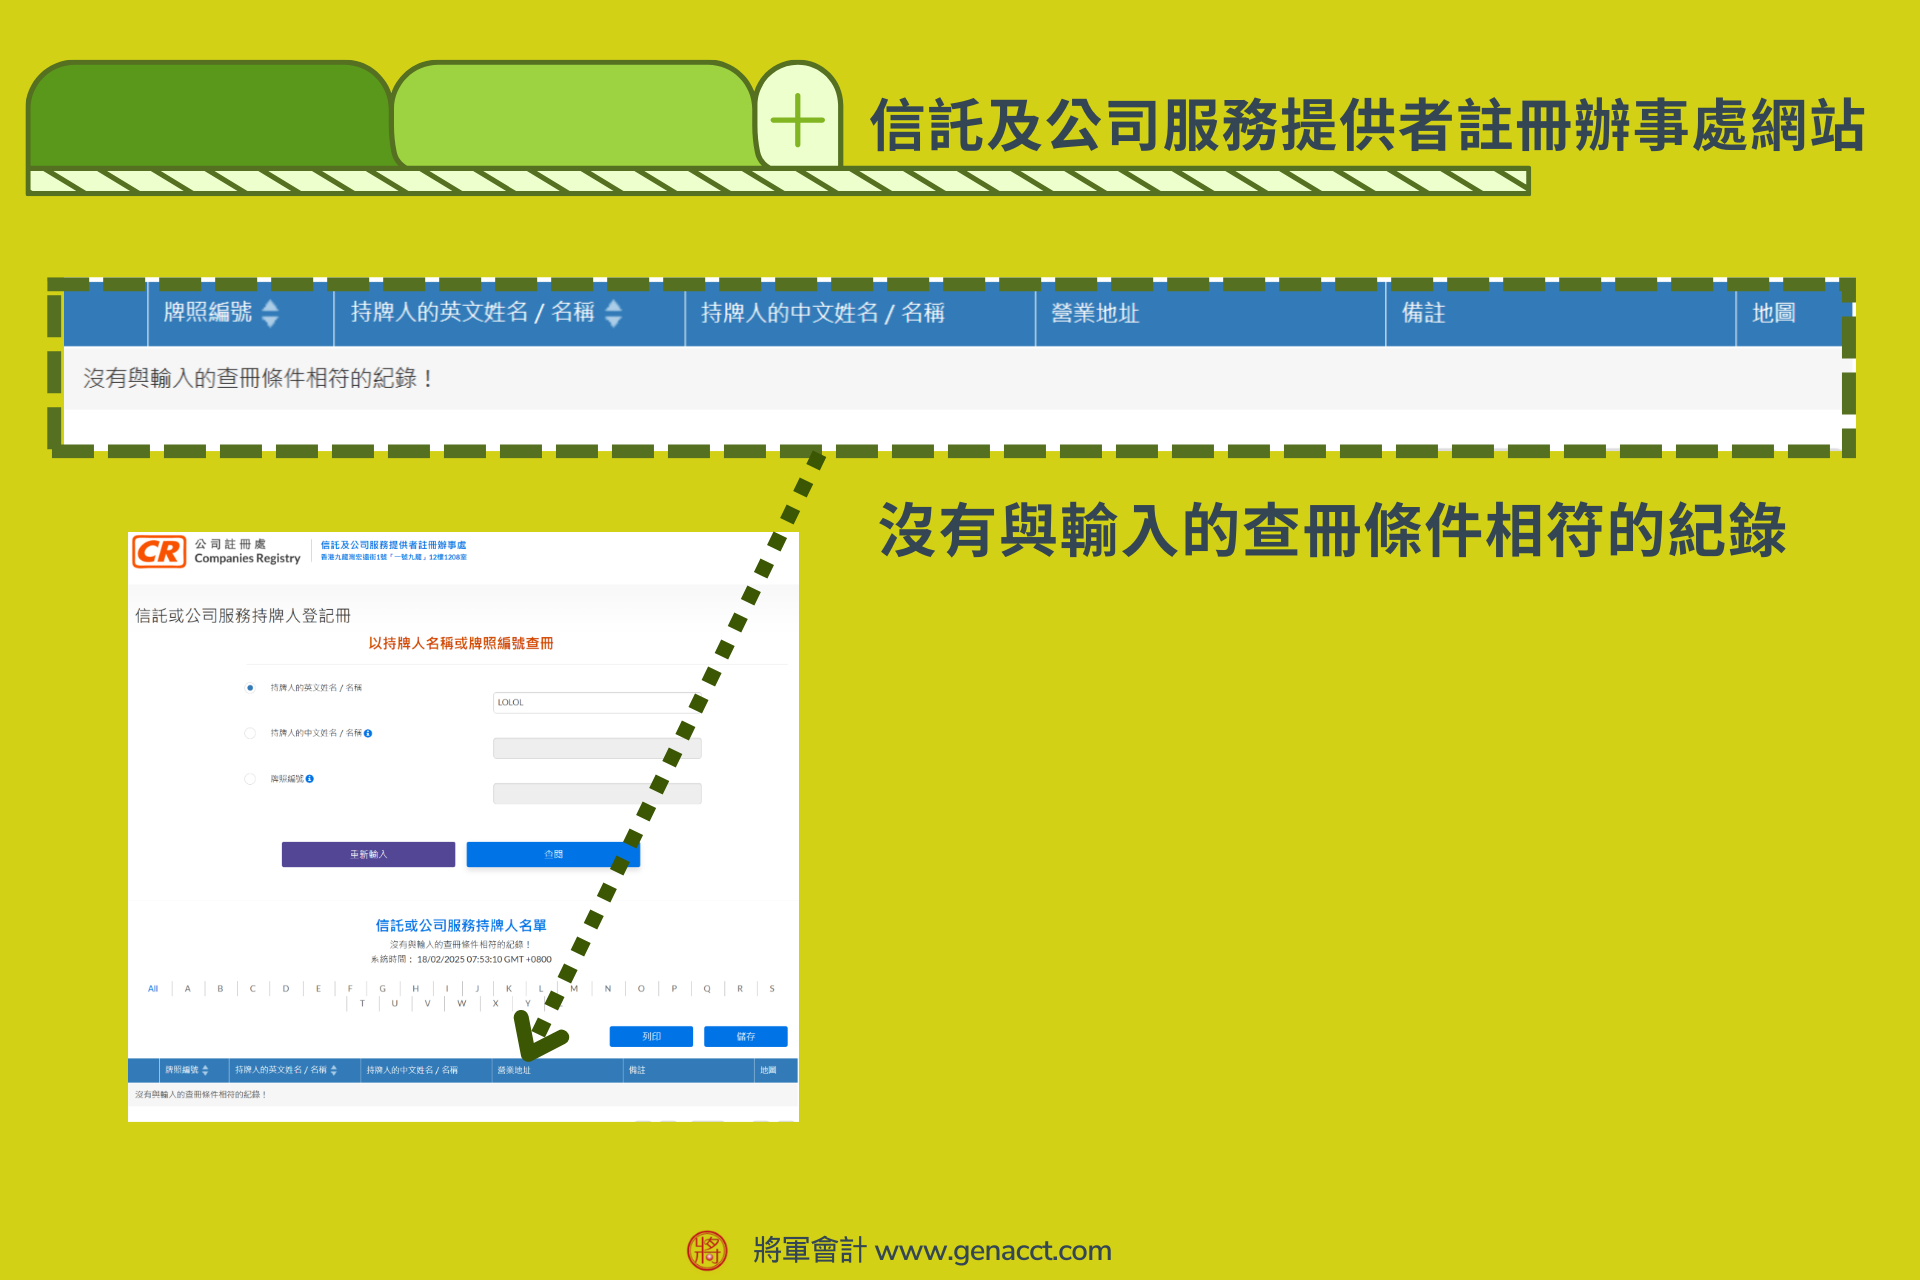Viewport: 1920px width, 1280px height.
Task: Click the CR Companies Registry logo
Action: point(160,552)
